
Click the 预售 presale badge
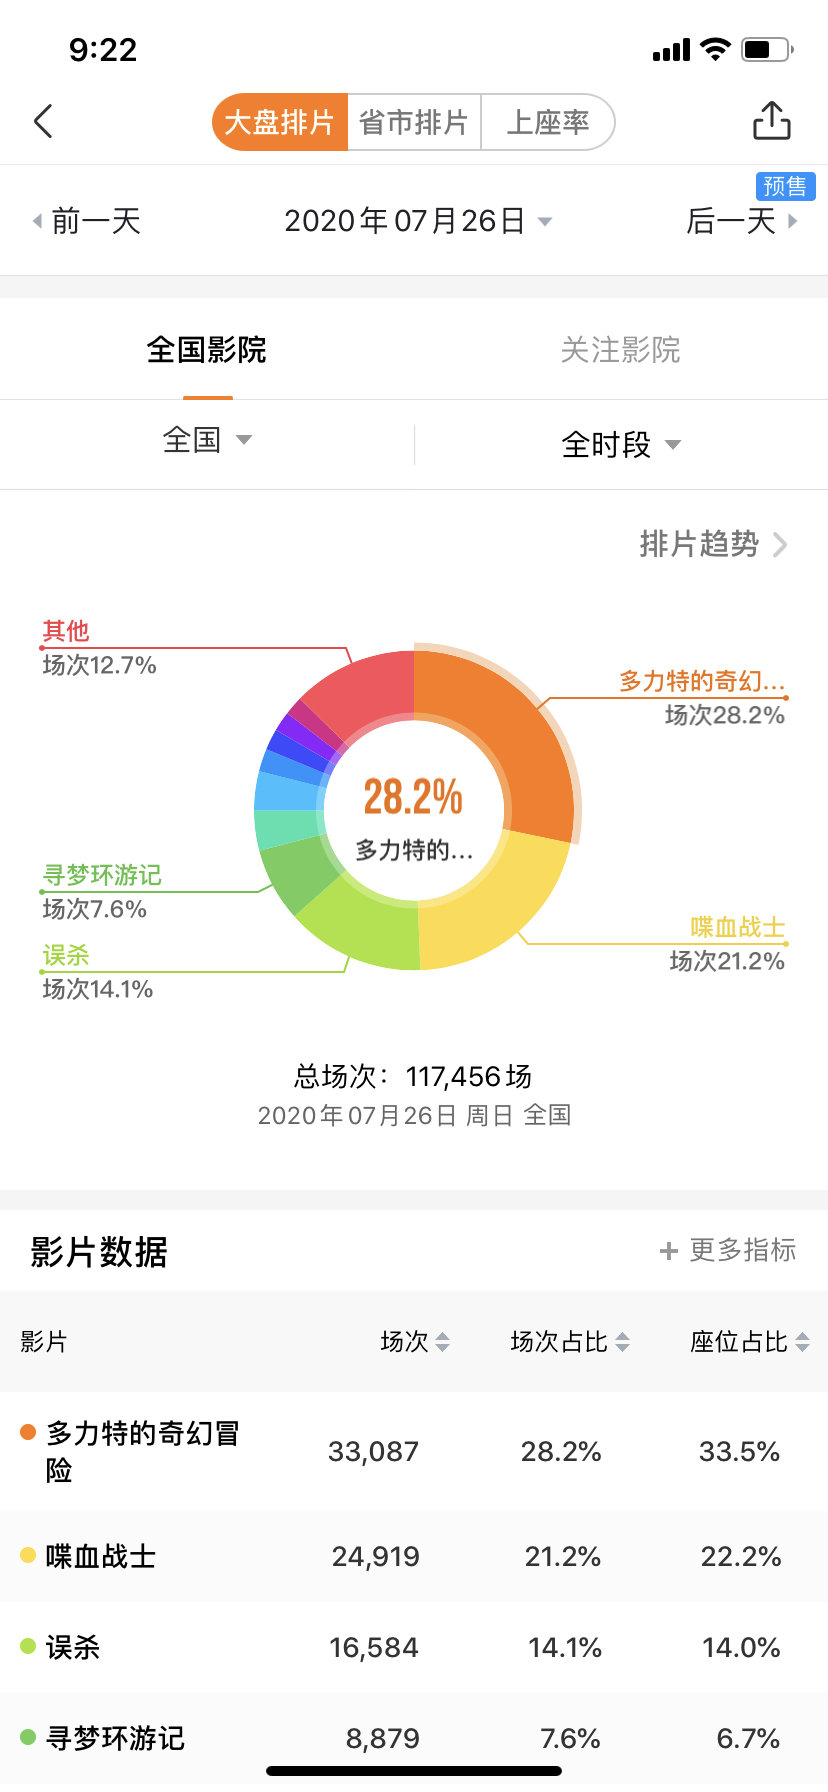coord(785,187)
